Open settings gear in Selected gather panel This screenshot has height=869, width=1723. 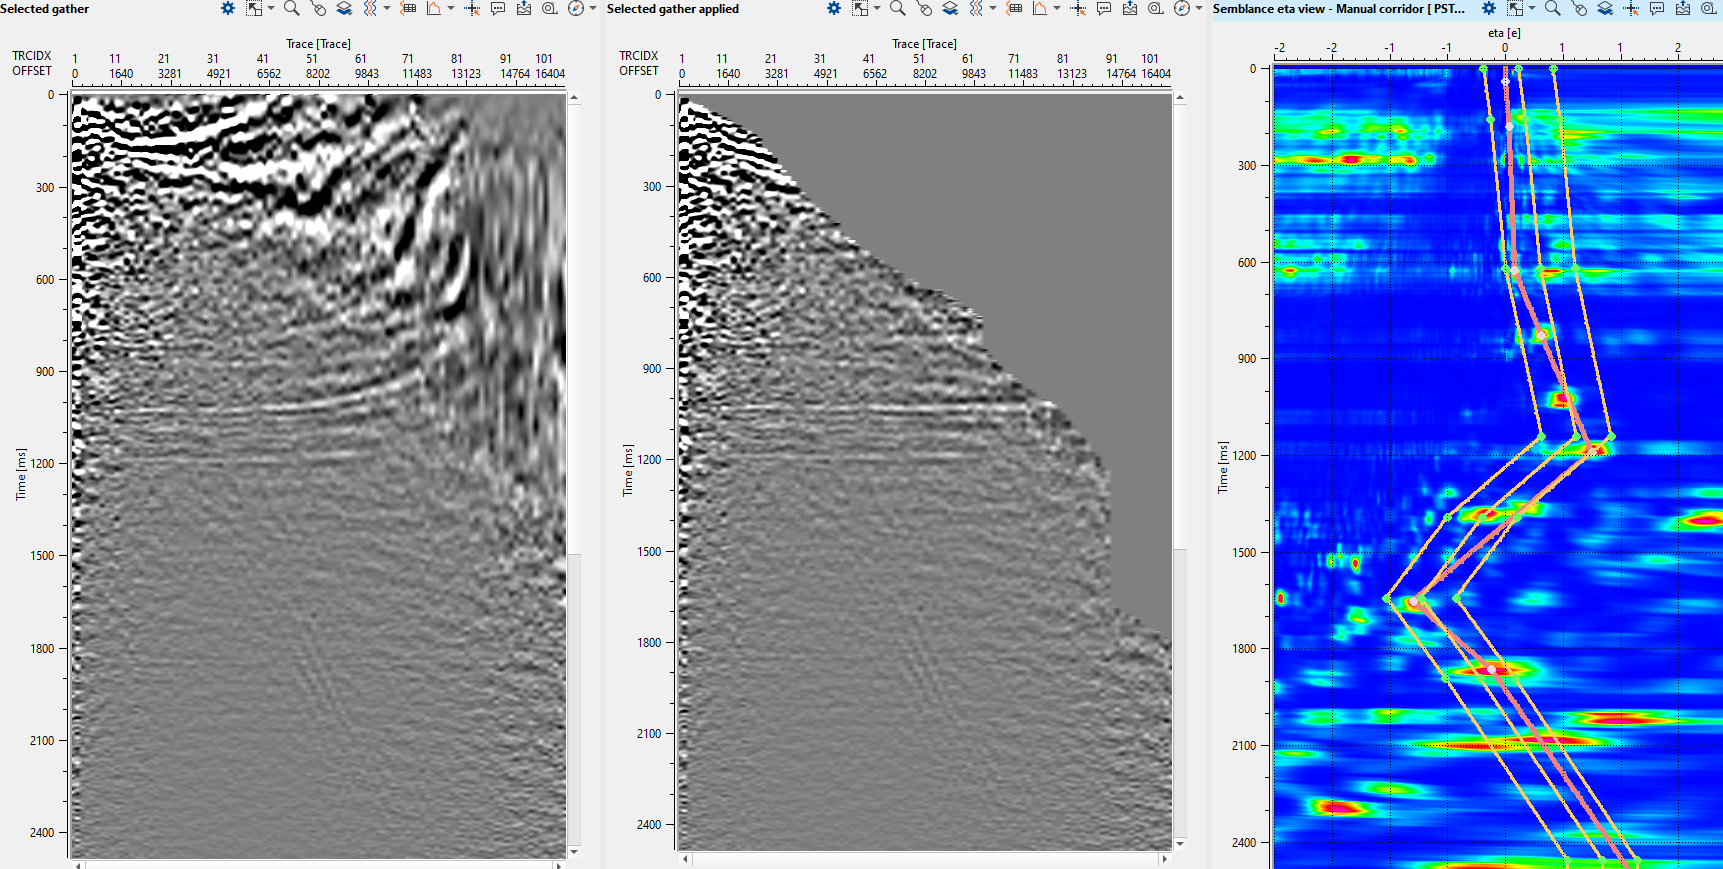coord(228,8)
